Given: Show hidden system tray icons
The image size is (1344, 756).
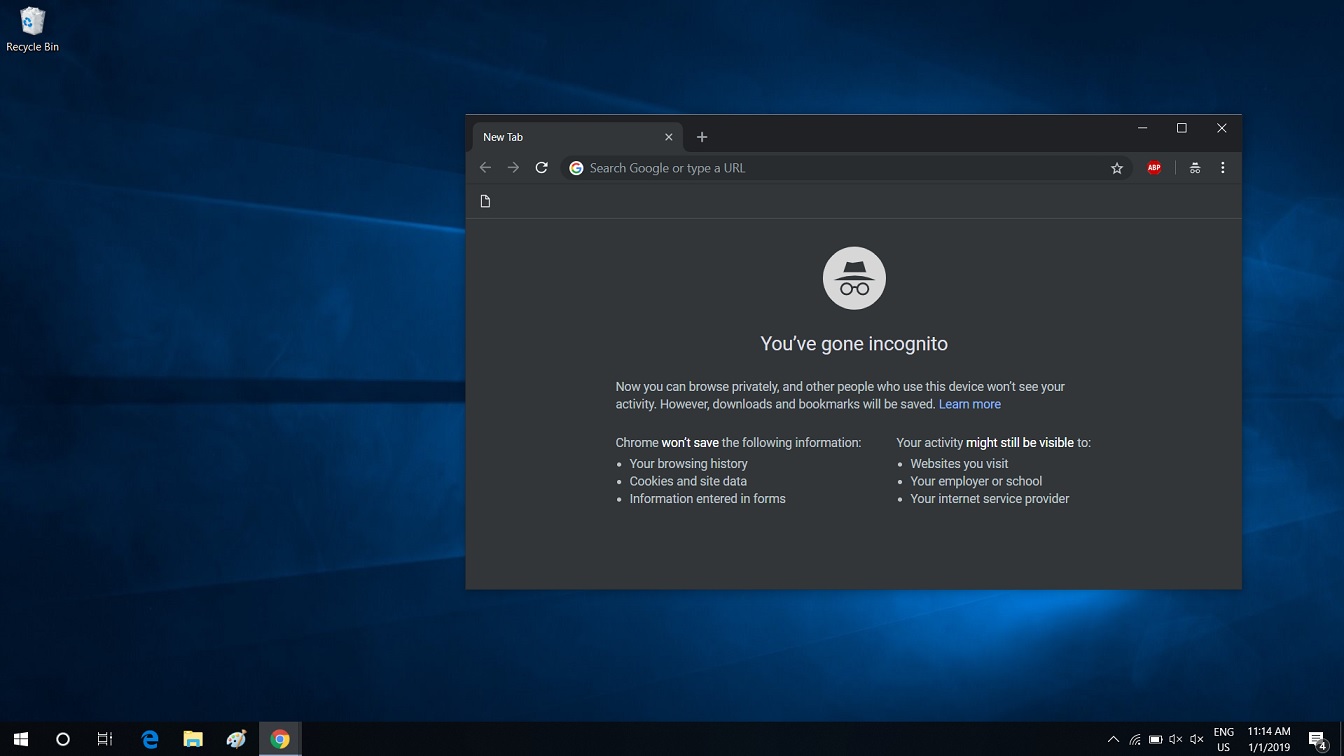Looking at the screenshot, I should click(x=1113, y=740).
